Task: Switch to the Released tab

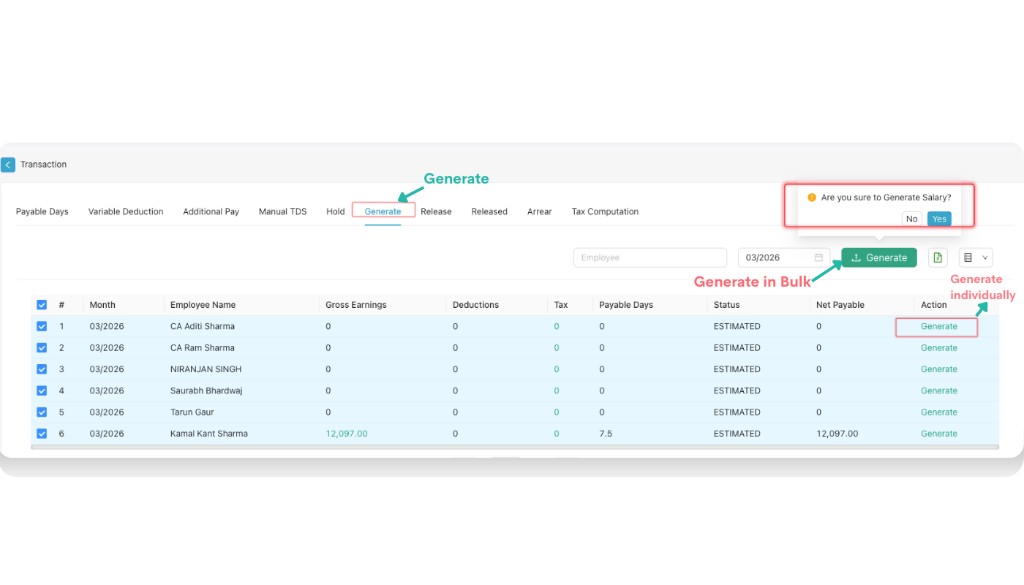Action: point(489,211)
